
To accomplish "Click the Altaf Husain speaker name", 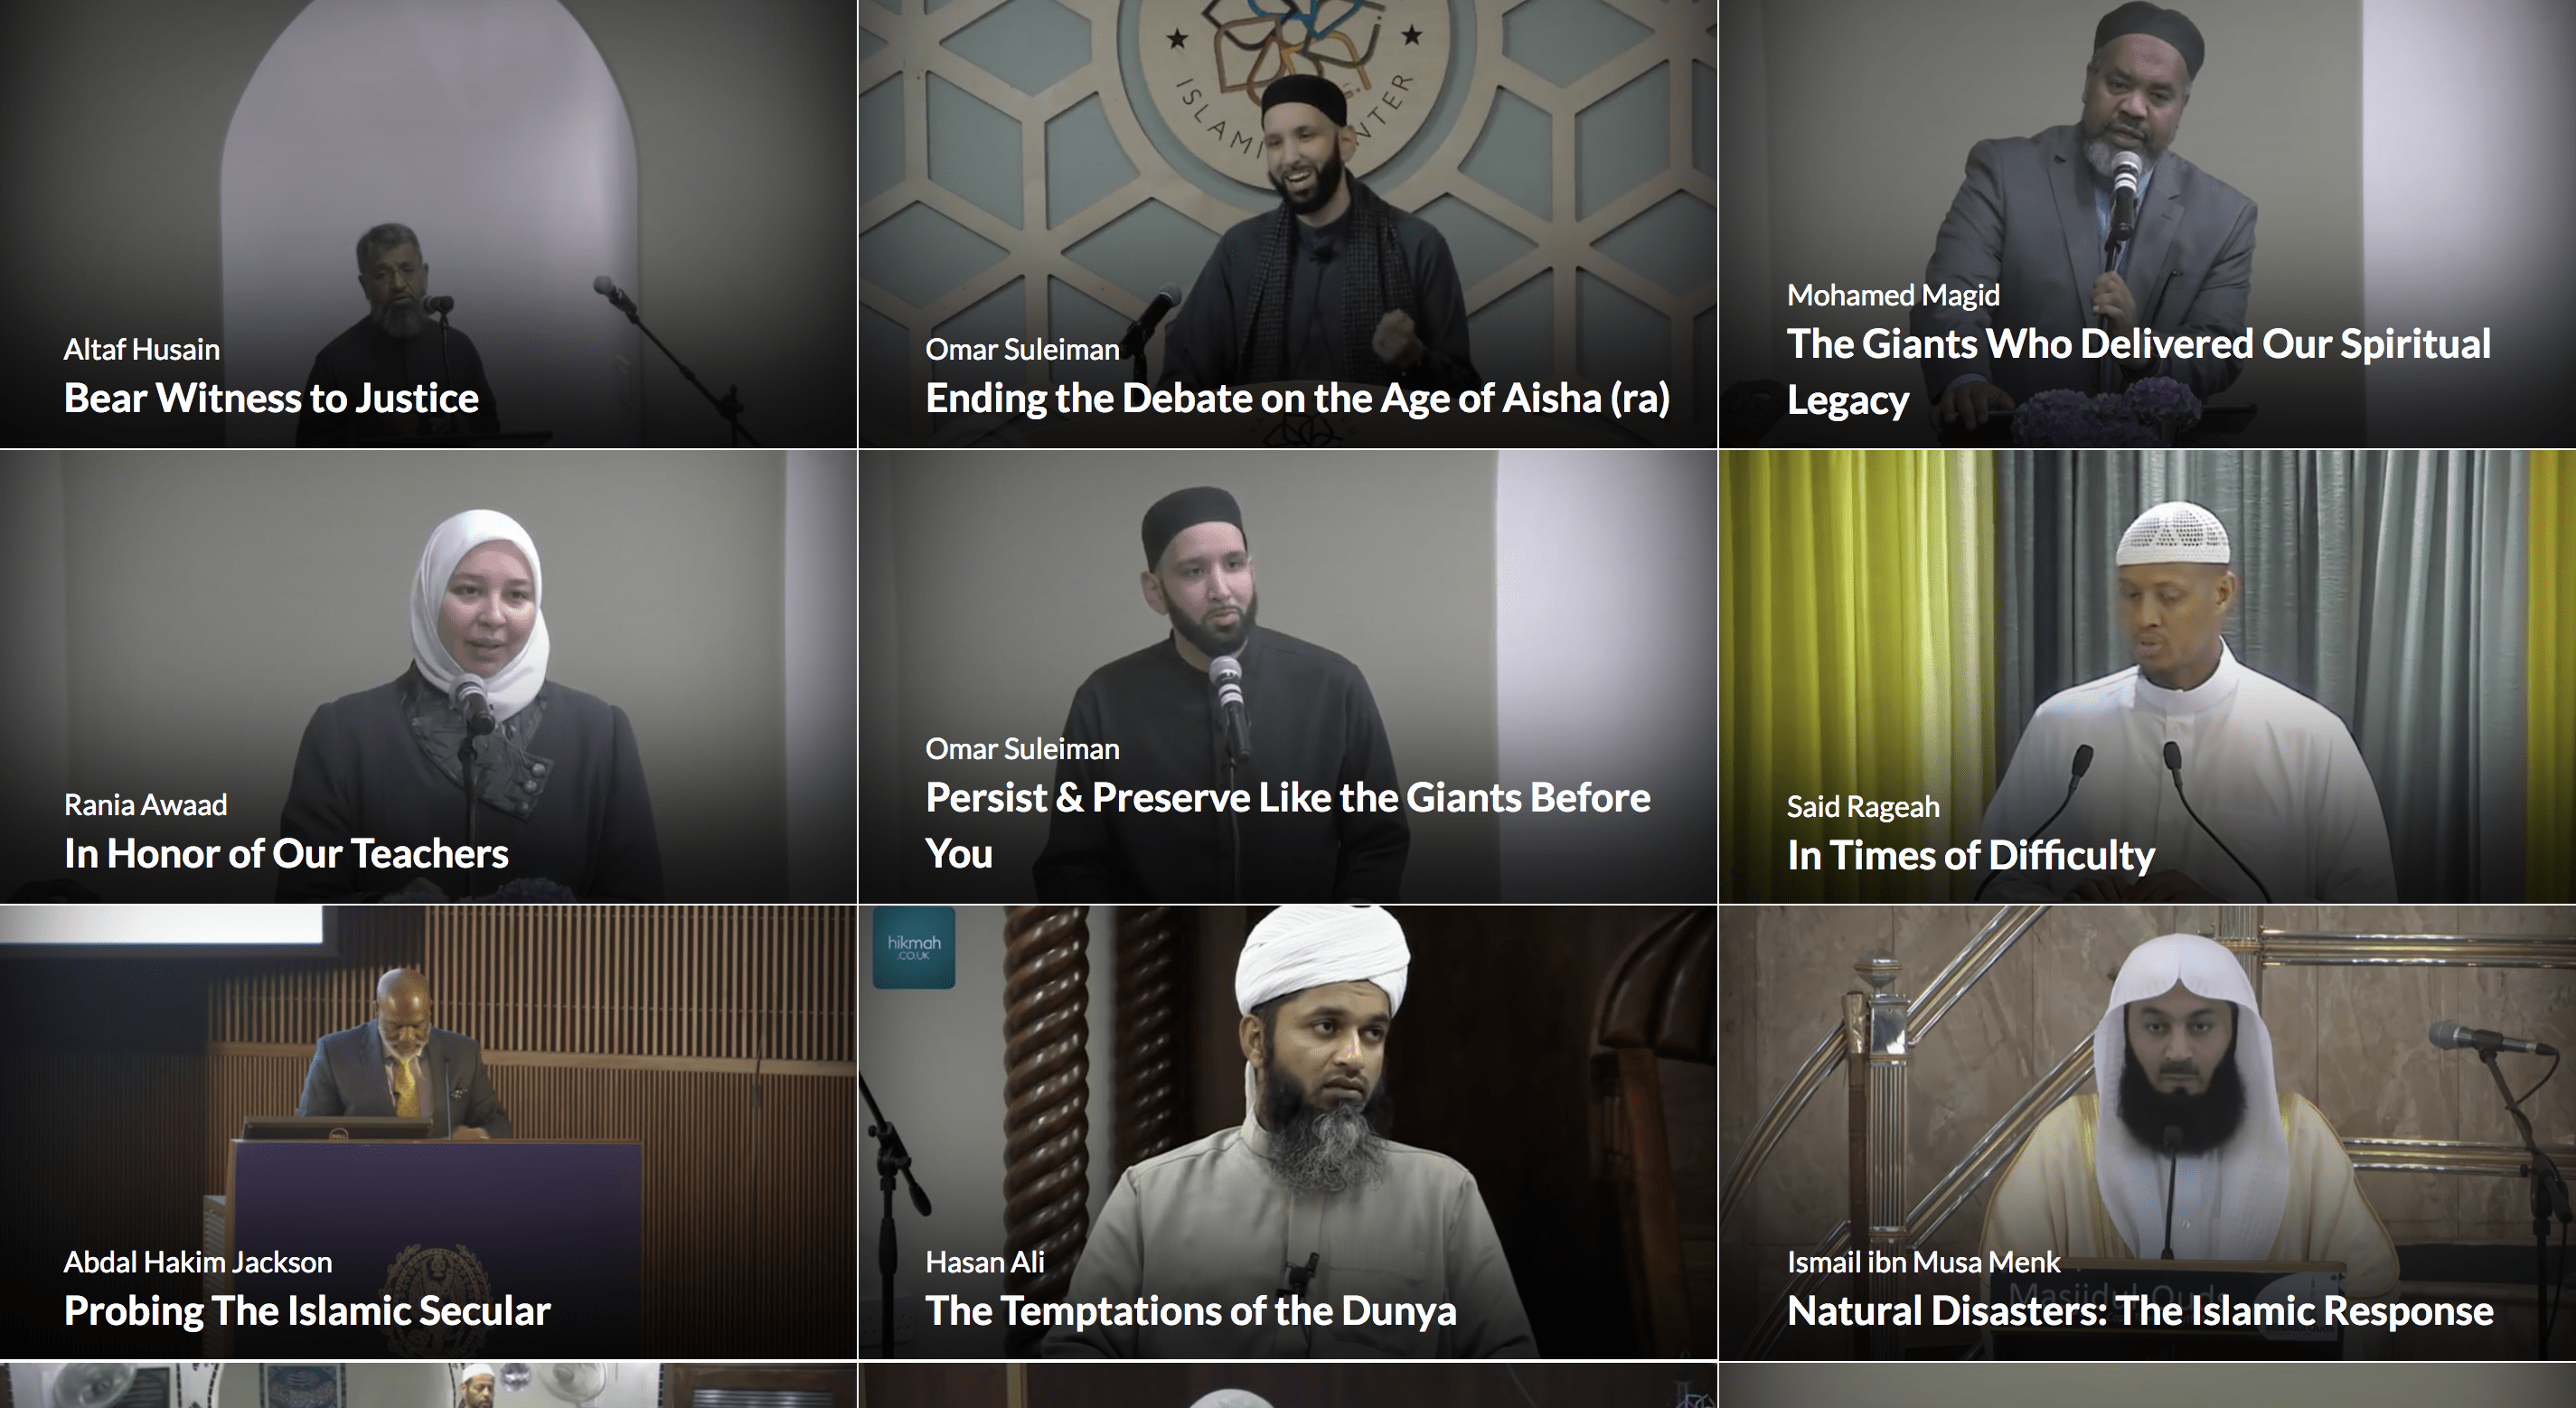I will [x=142, y=349].
